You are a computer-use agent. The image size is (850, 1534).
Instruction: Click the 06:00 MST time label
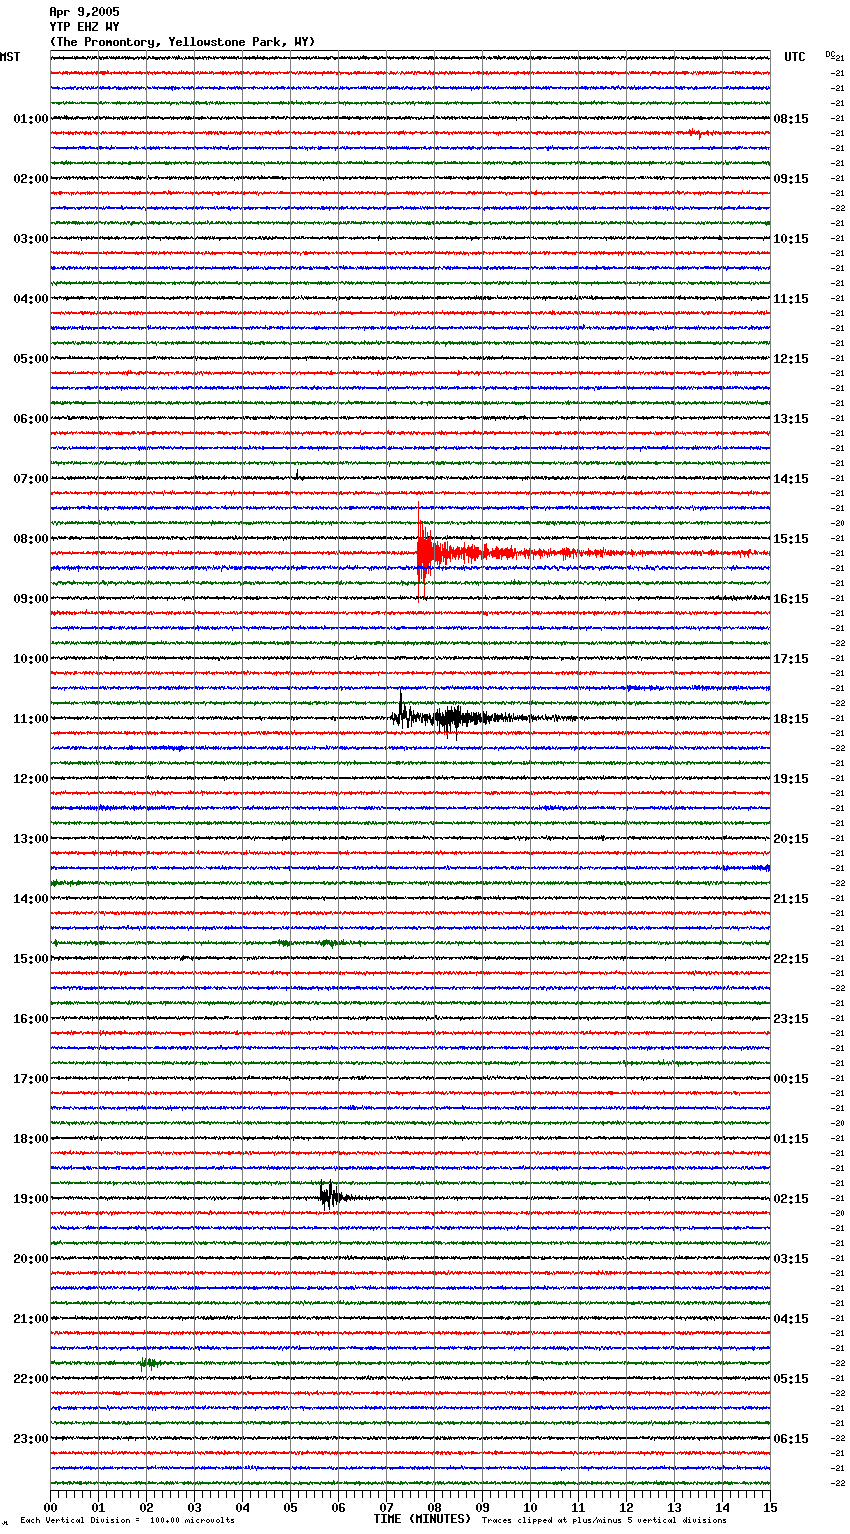tap(30, 419)
